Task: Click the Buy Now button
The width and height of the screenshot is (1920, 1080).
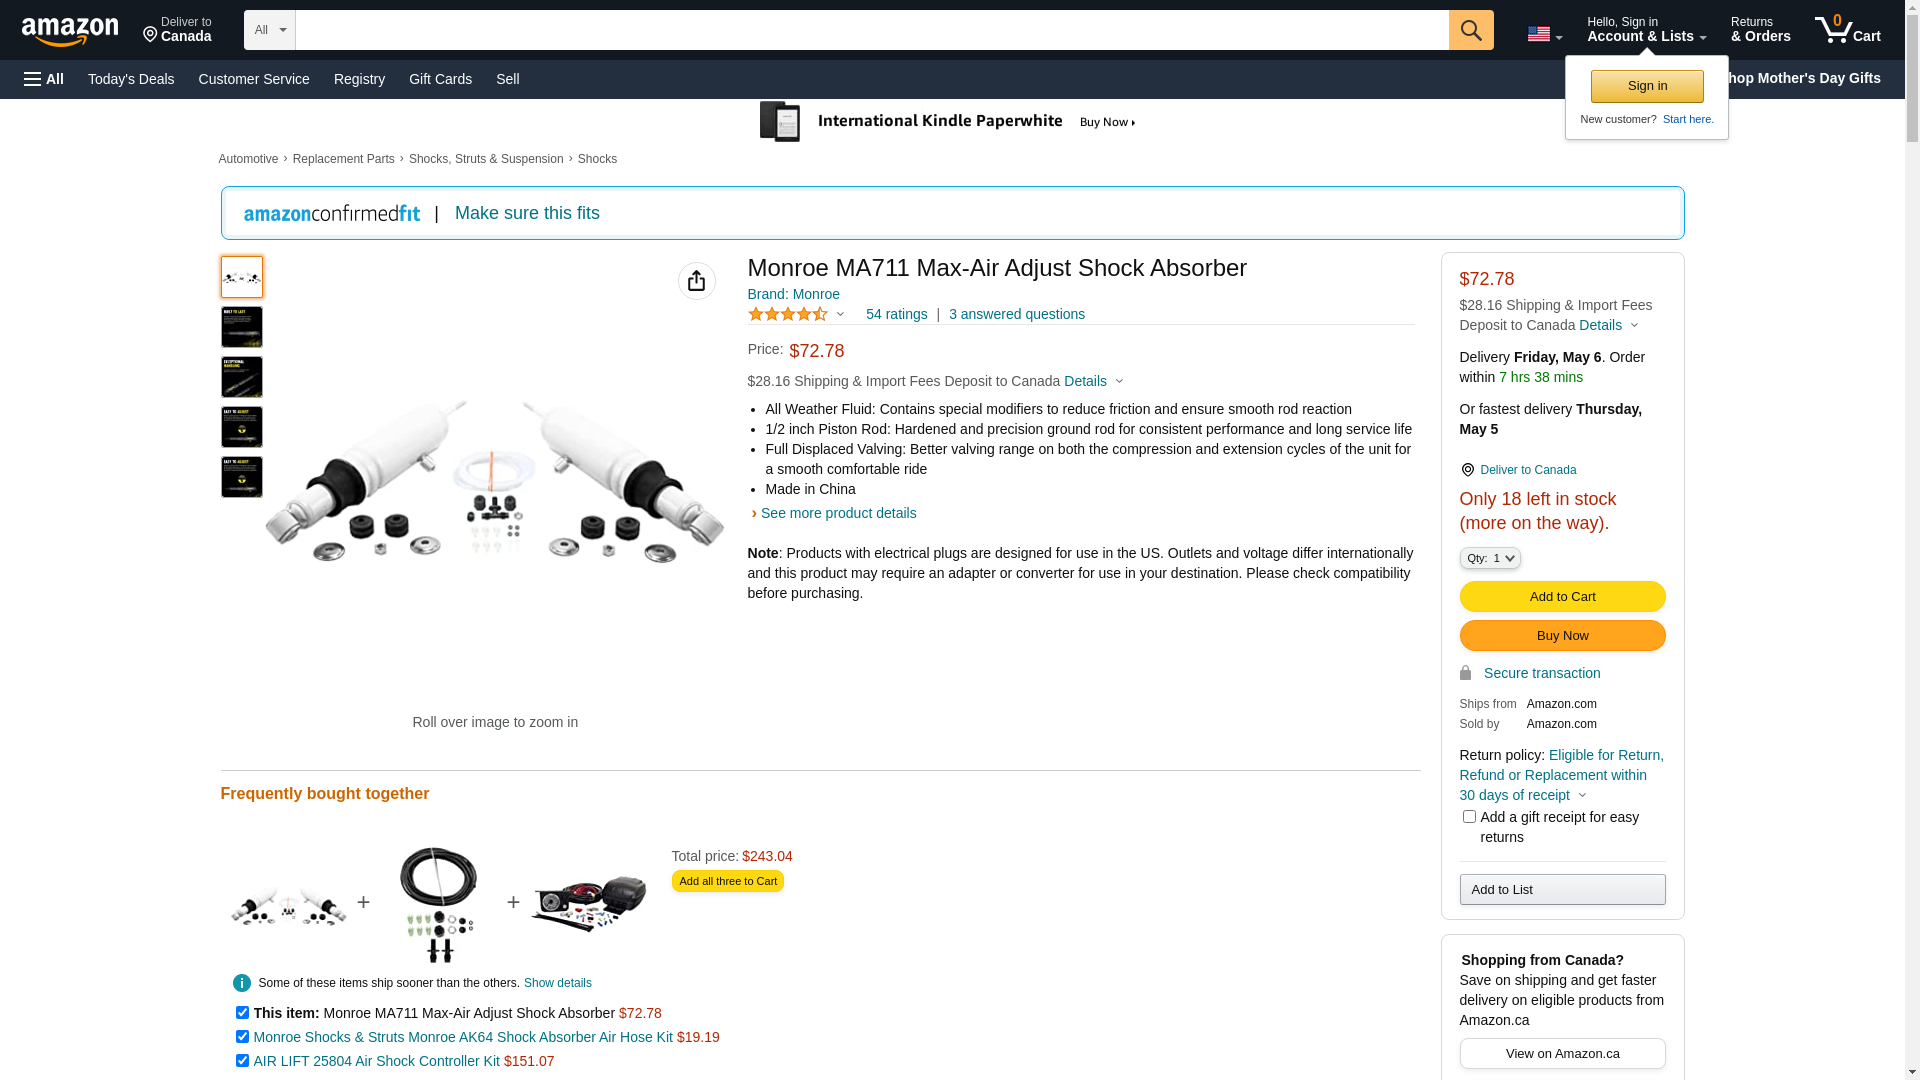Action: coord(1562,636)
